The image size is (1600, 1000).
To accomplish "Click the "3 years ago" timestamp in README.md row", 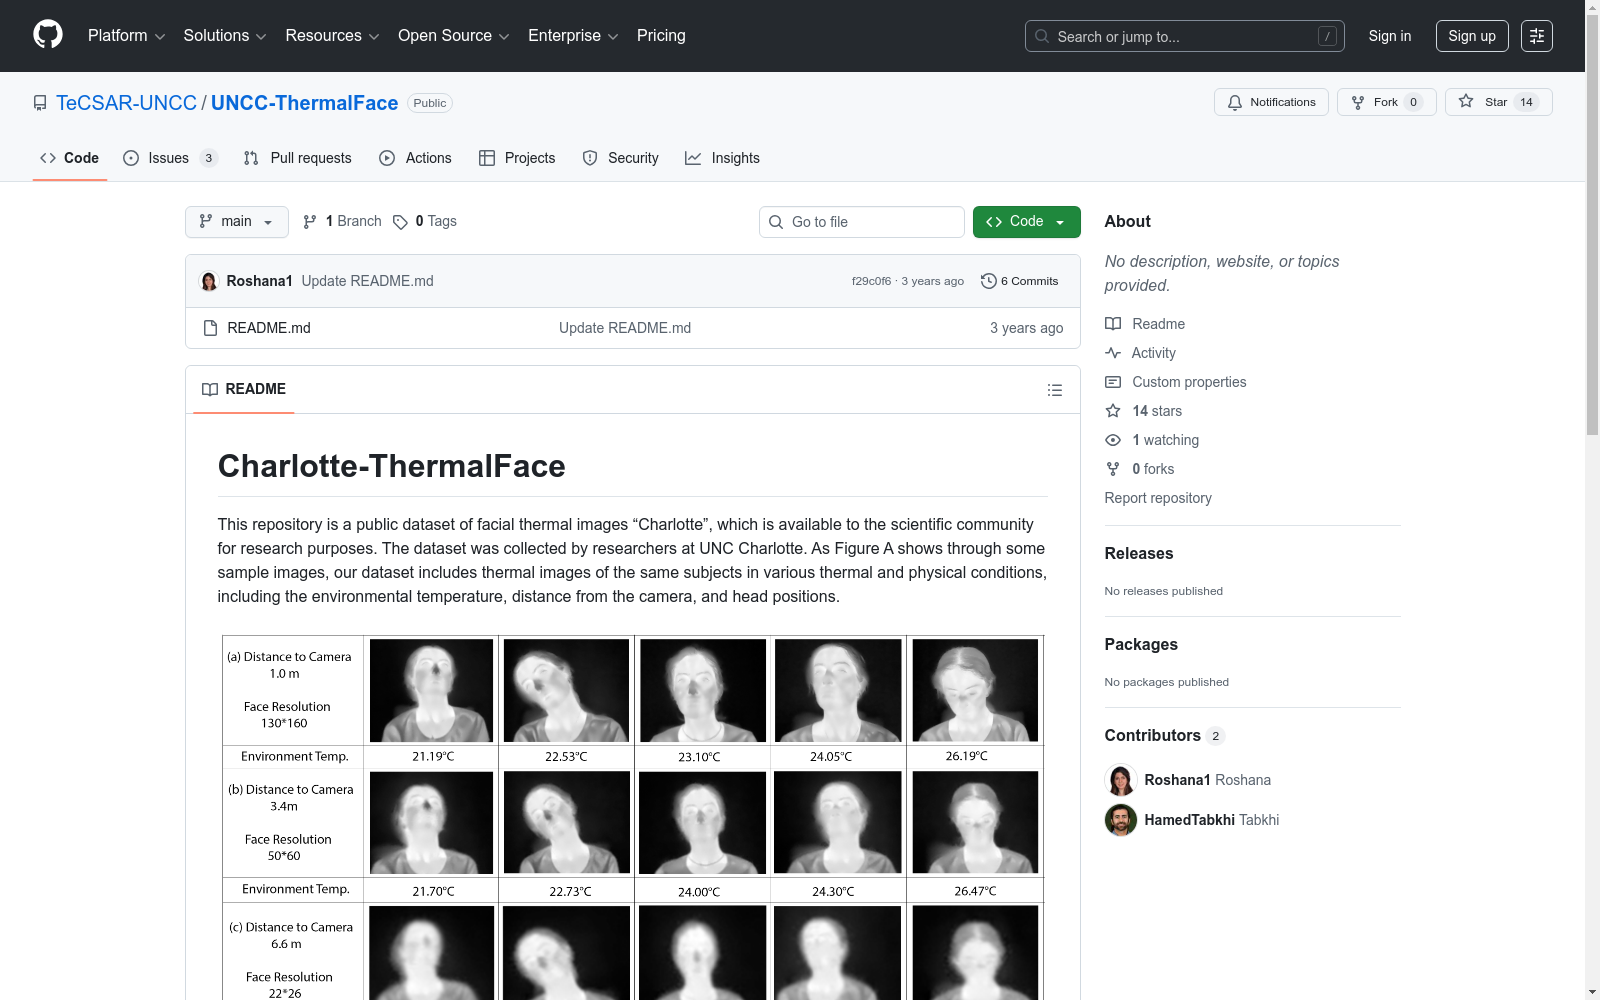I will pyautogui.click(x=1027, y=328).
